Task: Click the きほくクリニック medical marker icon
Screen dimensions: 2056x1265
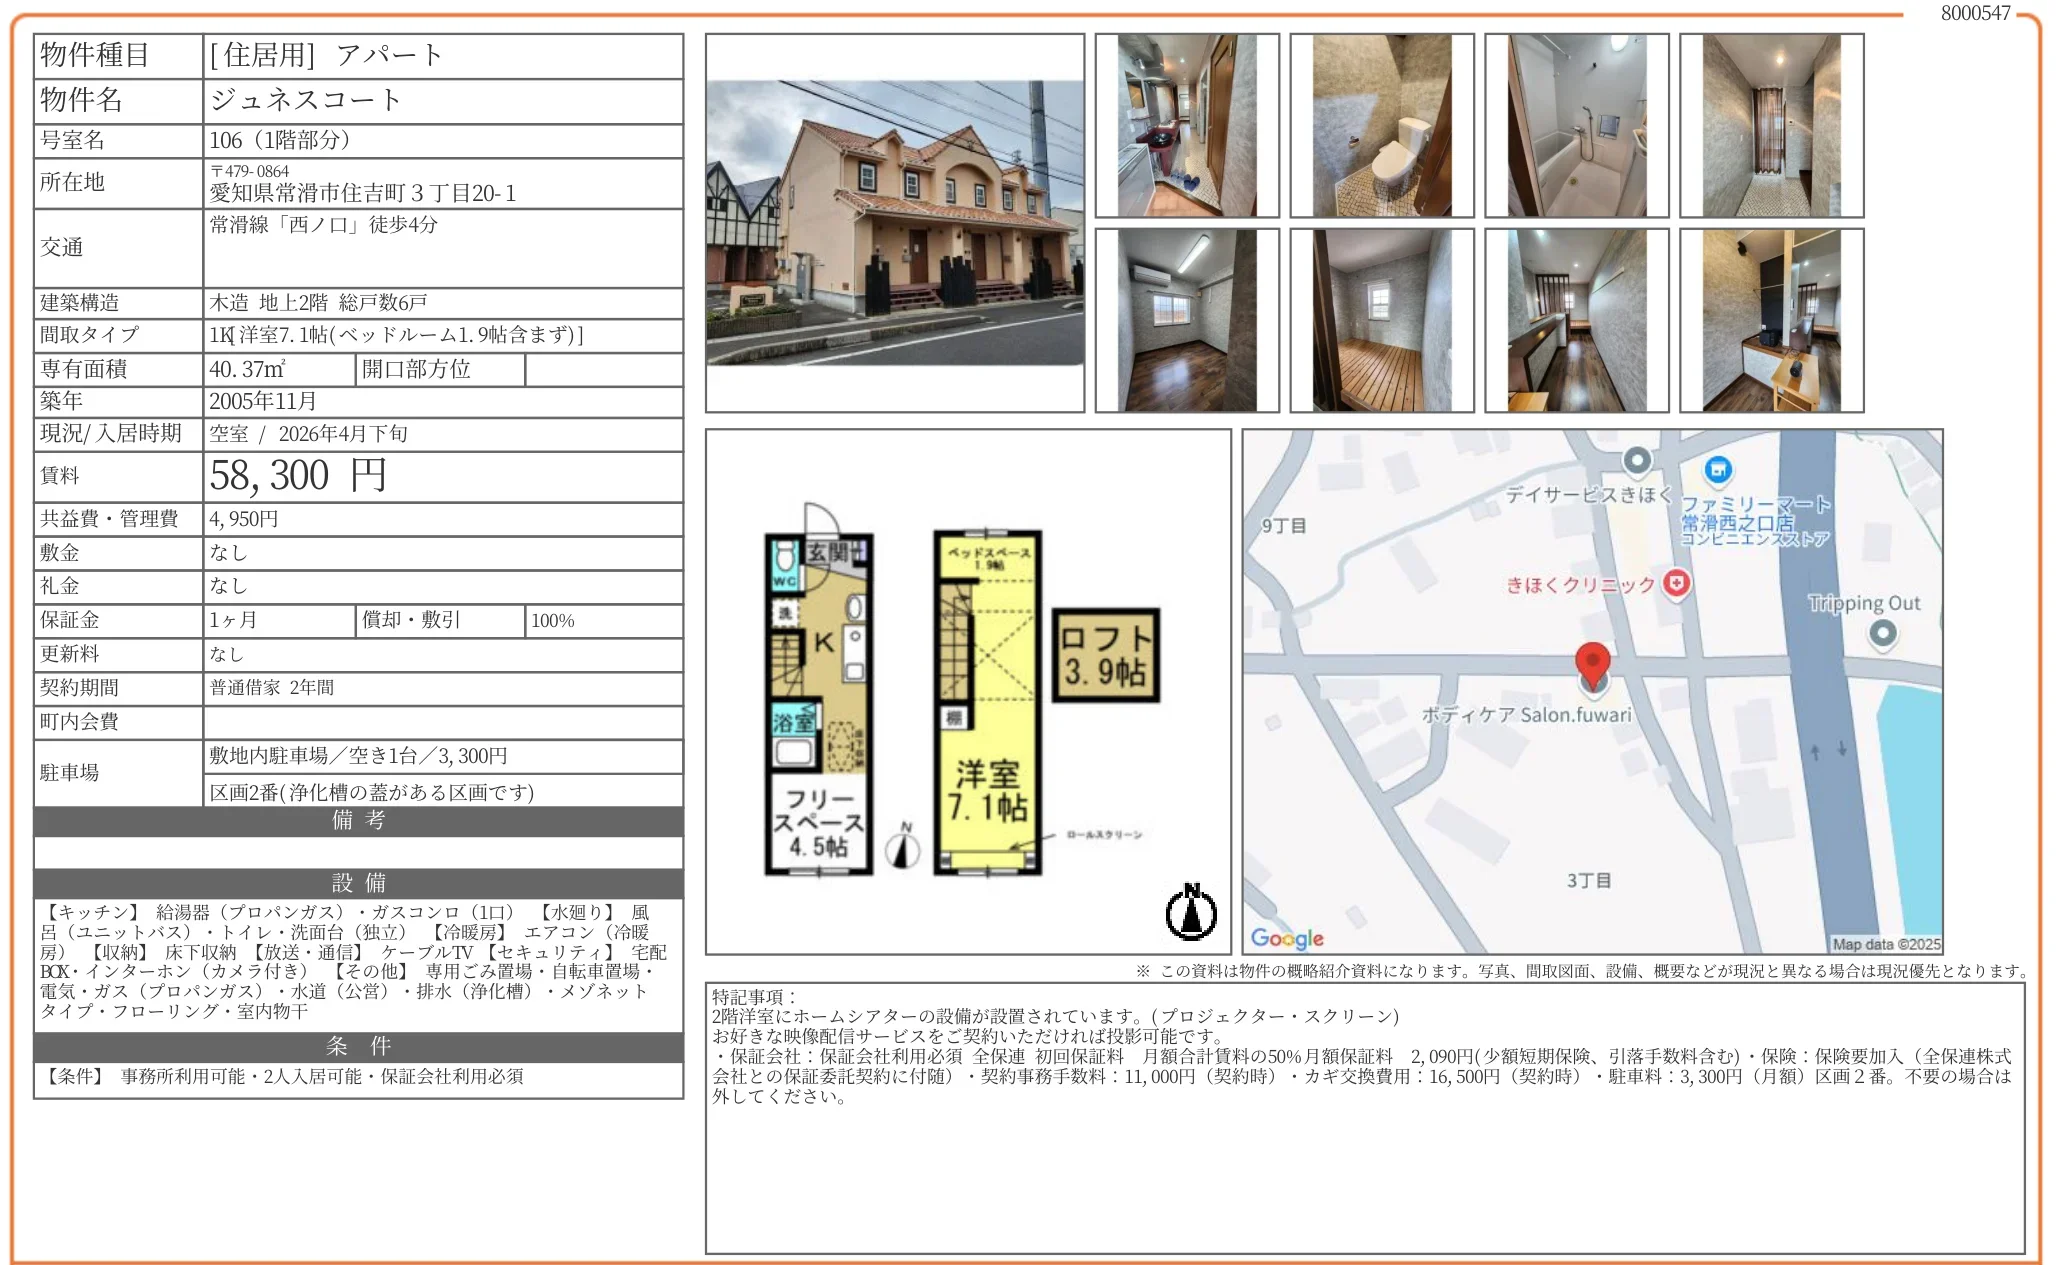Action: point(1677,583)
